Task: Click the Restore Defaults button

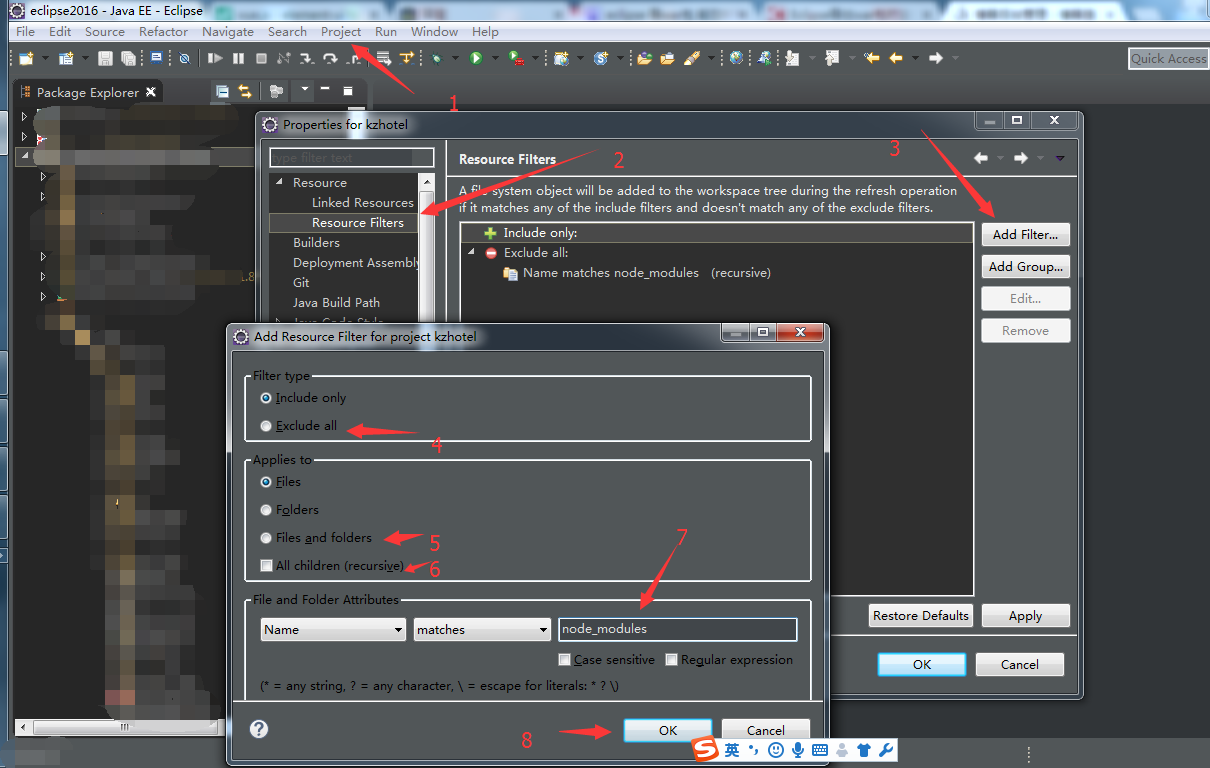Action: [920, 616]
